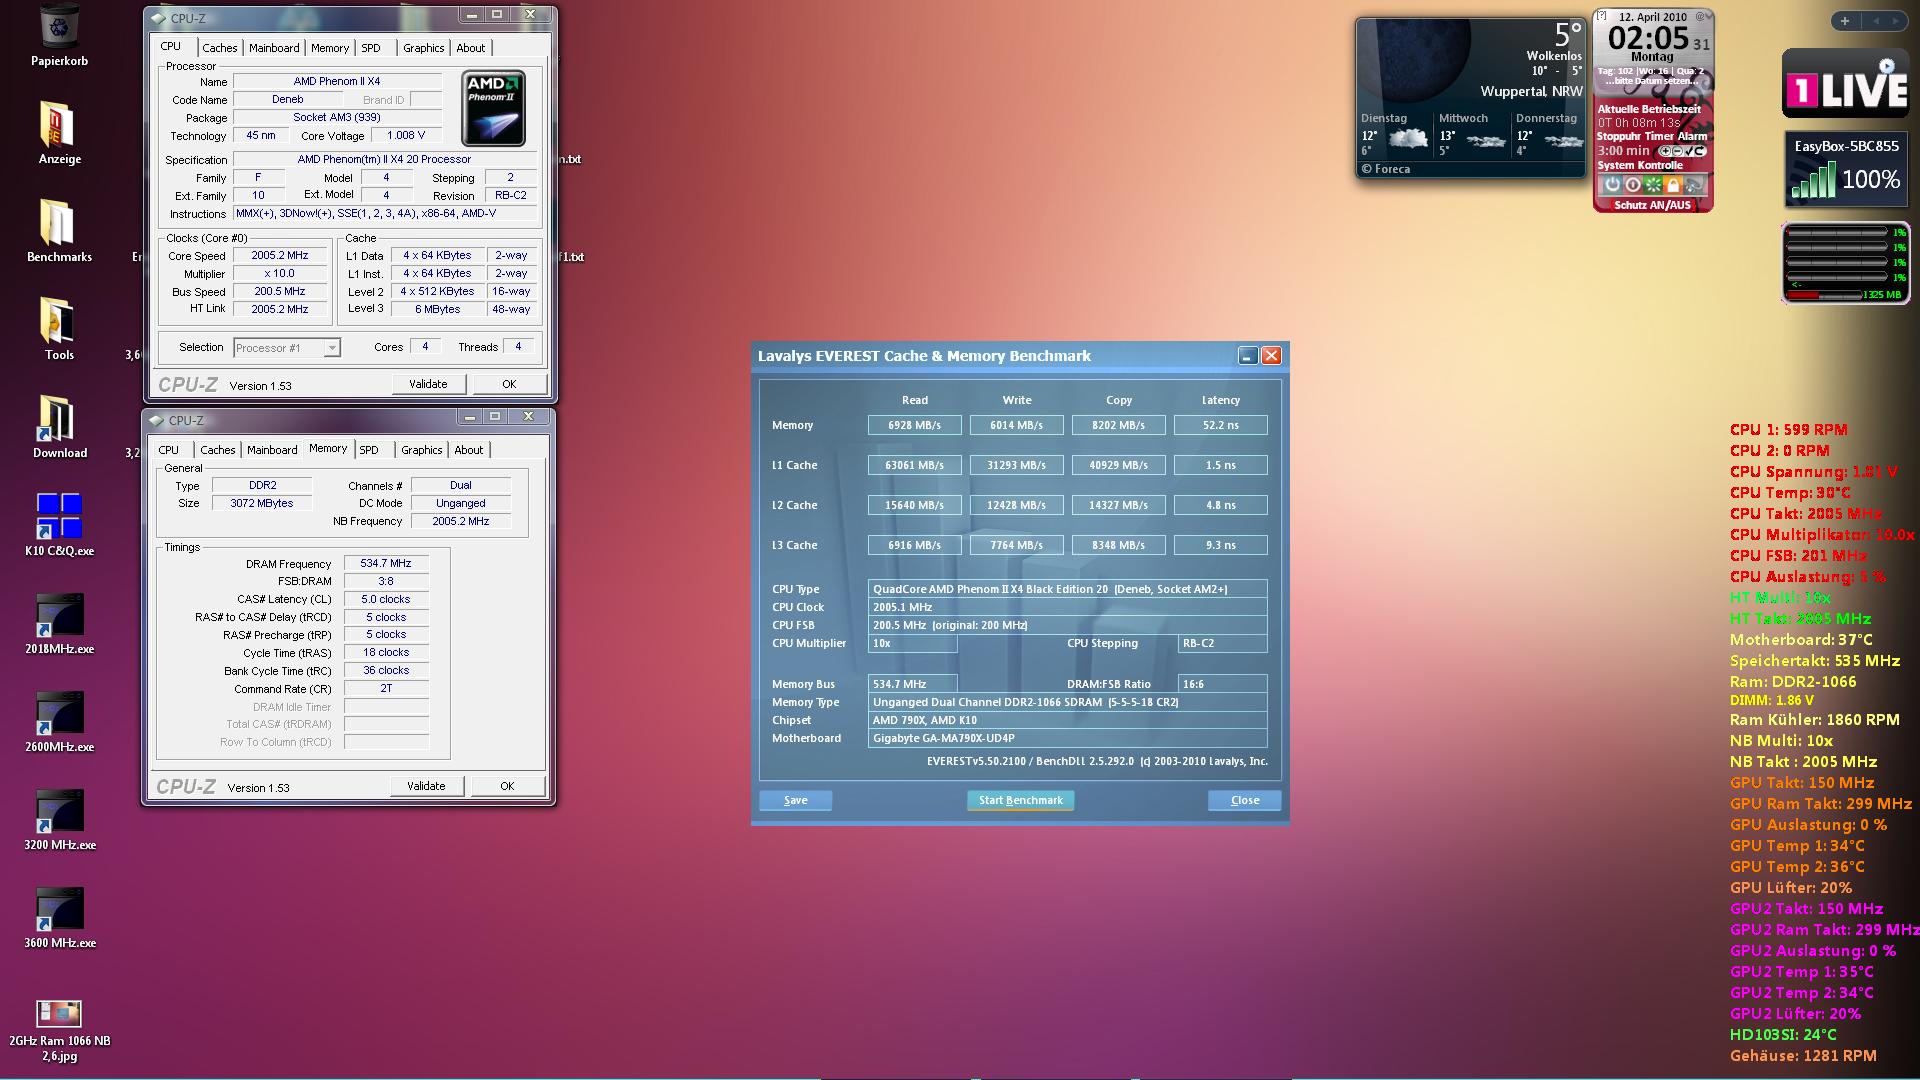Viewport: 1920px width, 1080px height.
Task: Click the gray icon under System Kontrolle
Action: (1694, 185)
